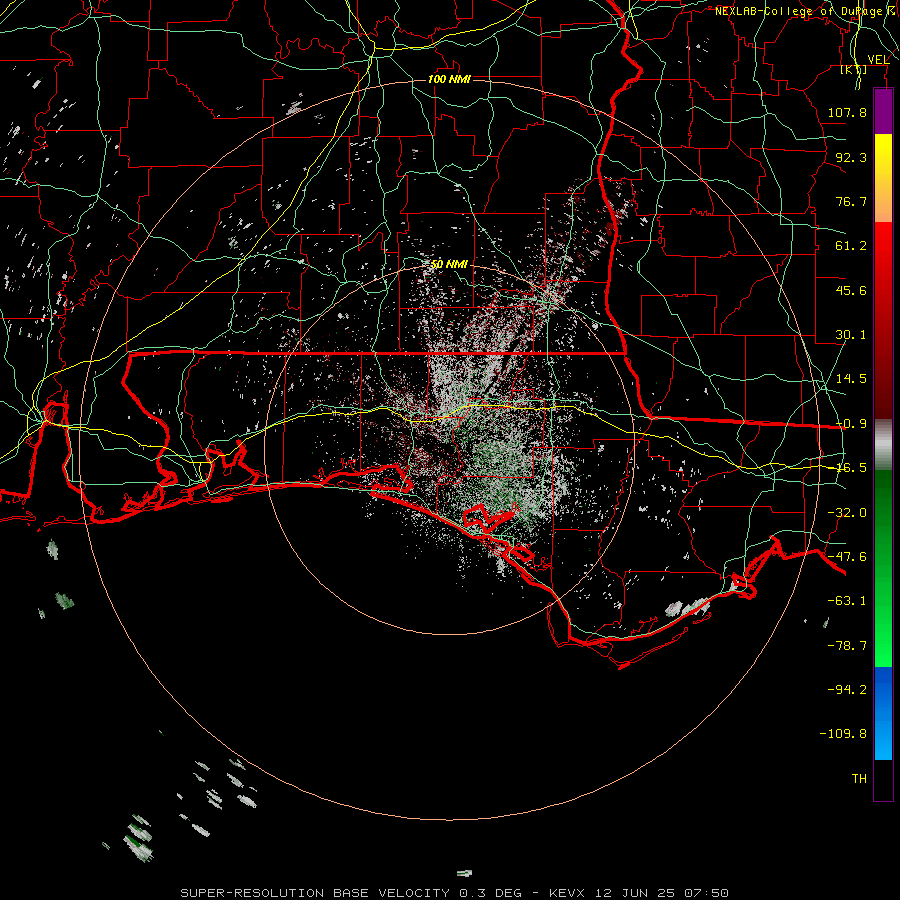The height and width of the screenshot is (900, 900).
Task: Select the 61.2 value on velocity scale
Action: [x=851, y=246]
